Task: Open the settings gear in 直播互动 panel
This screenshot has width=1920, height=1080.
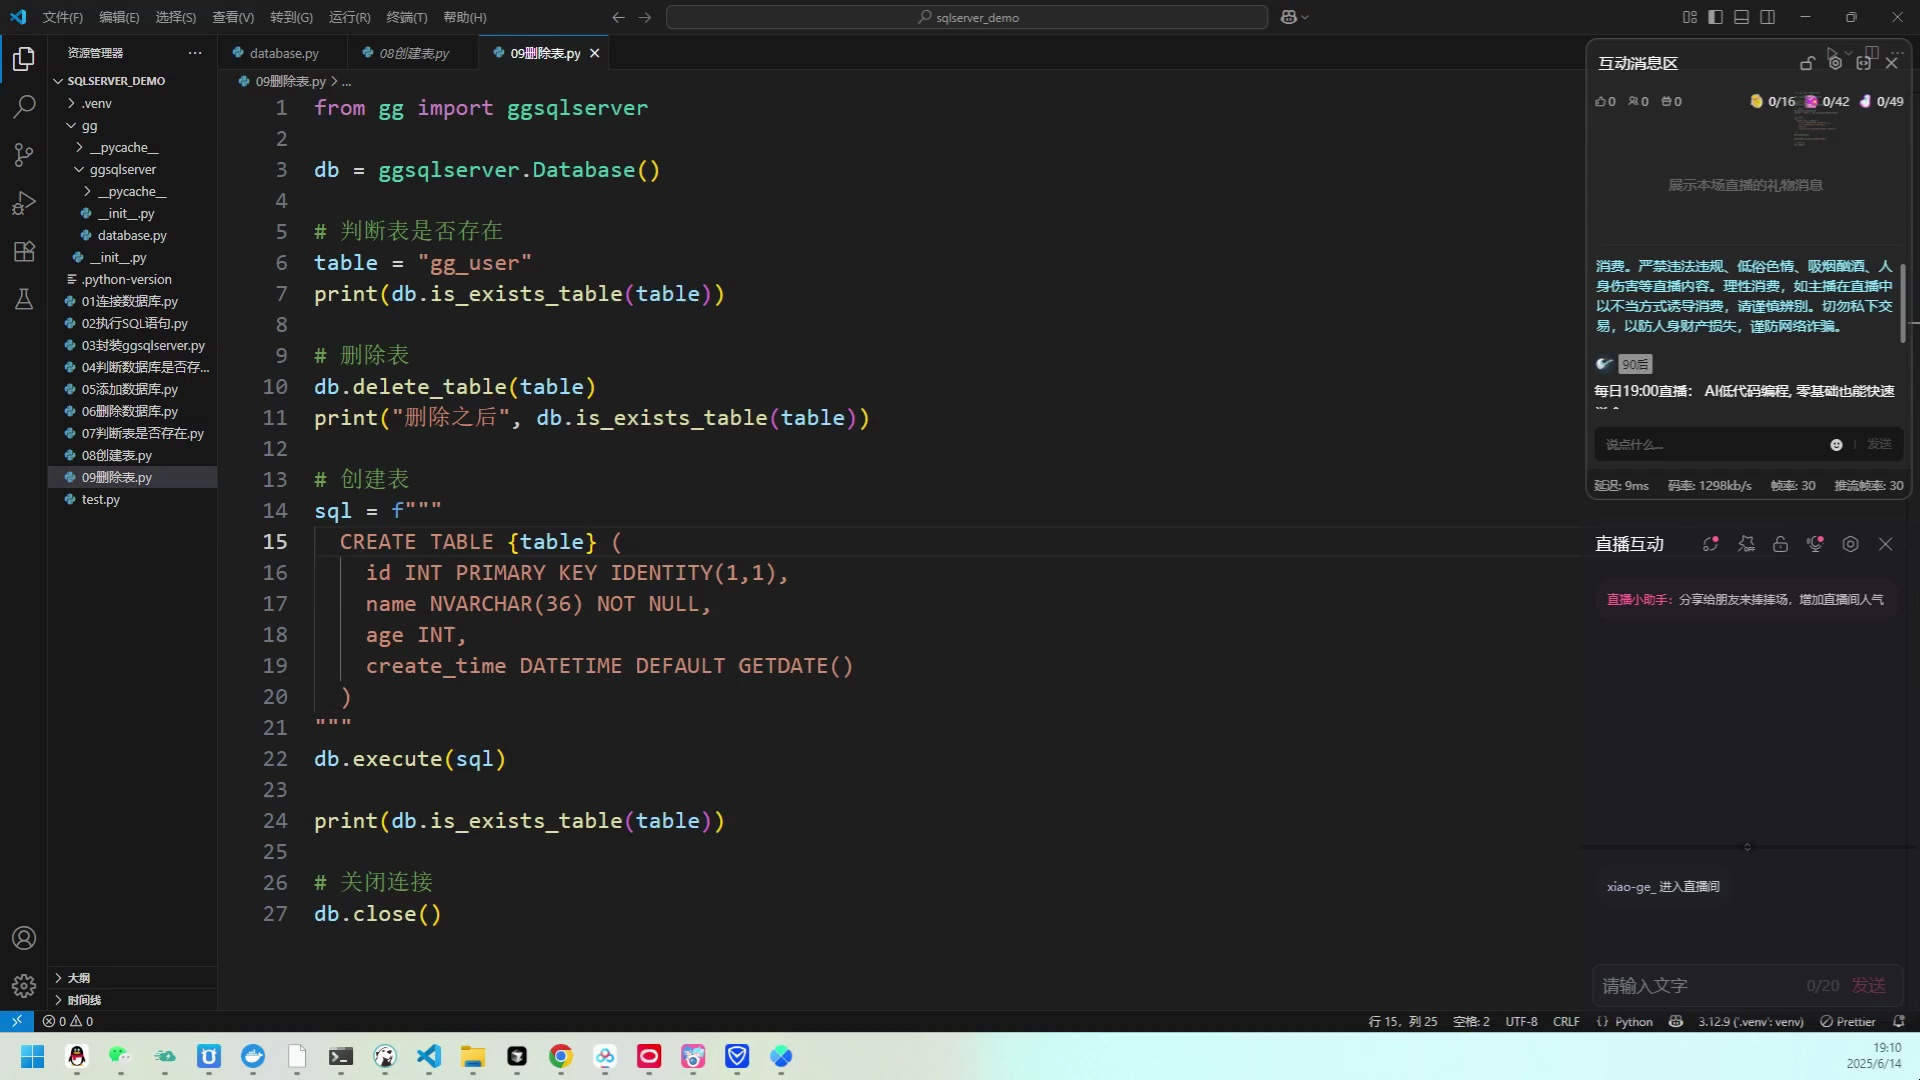Action: [1851, 544]
